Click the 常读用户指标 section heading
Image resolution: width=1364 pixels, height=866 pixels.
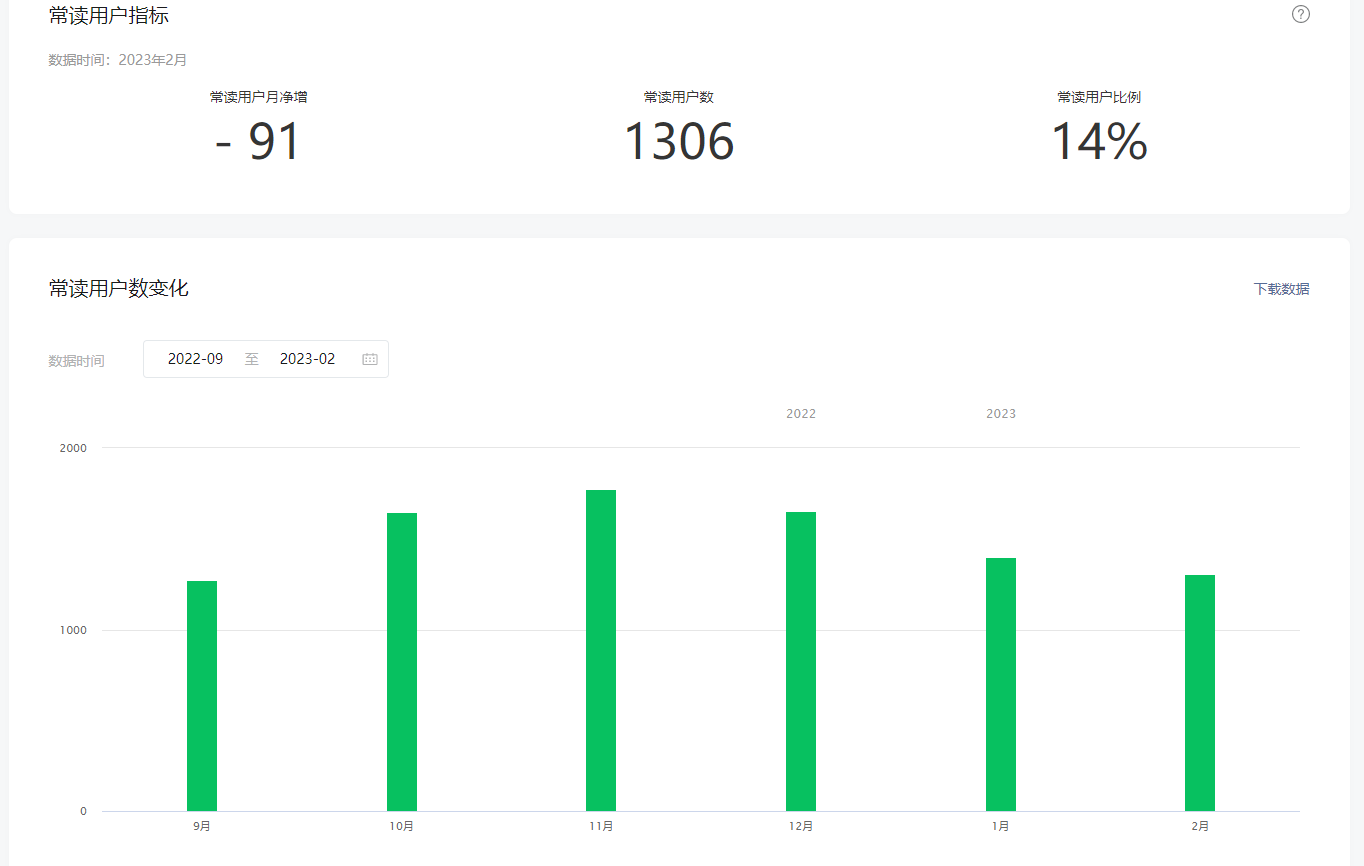(108, 15)
